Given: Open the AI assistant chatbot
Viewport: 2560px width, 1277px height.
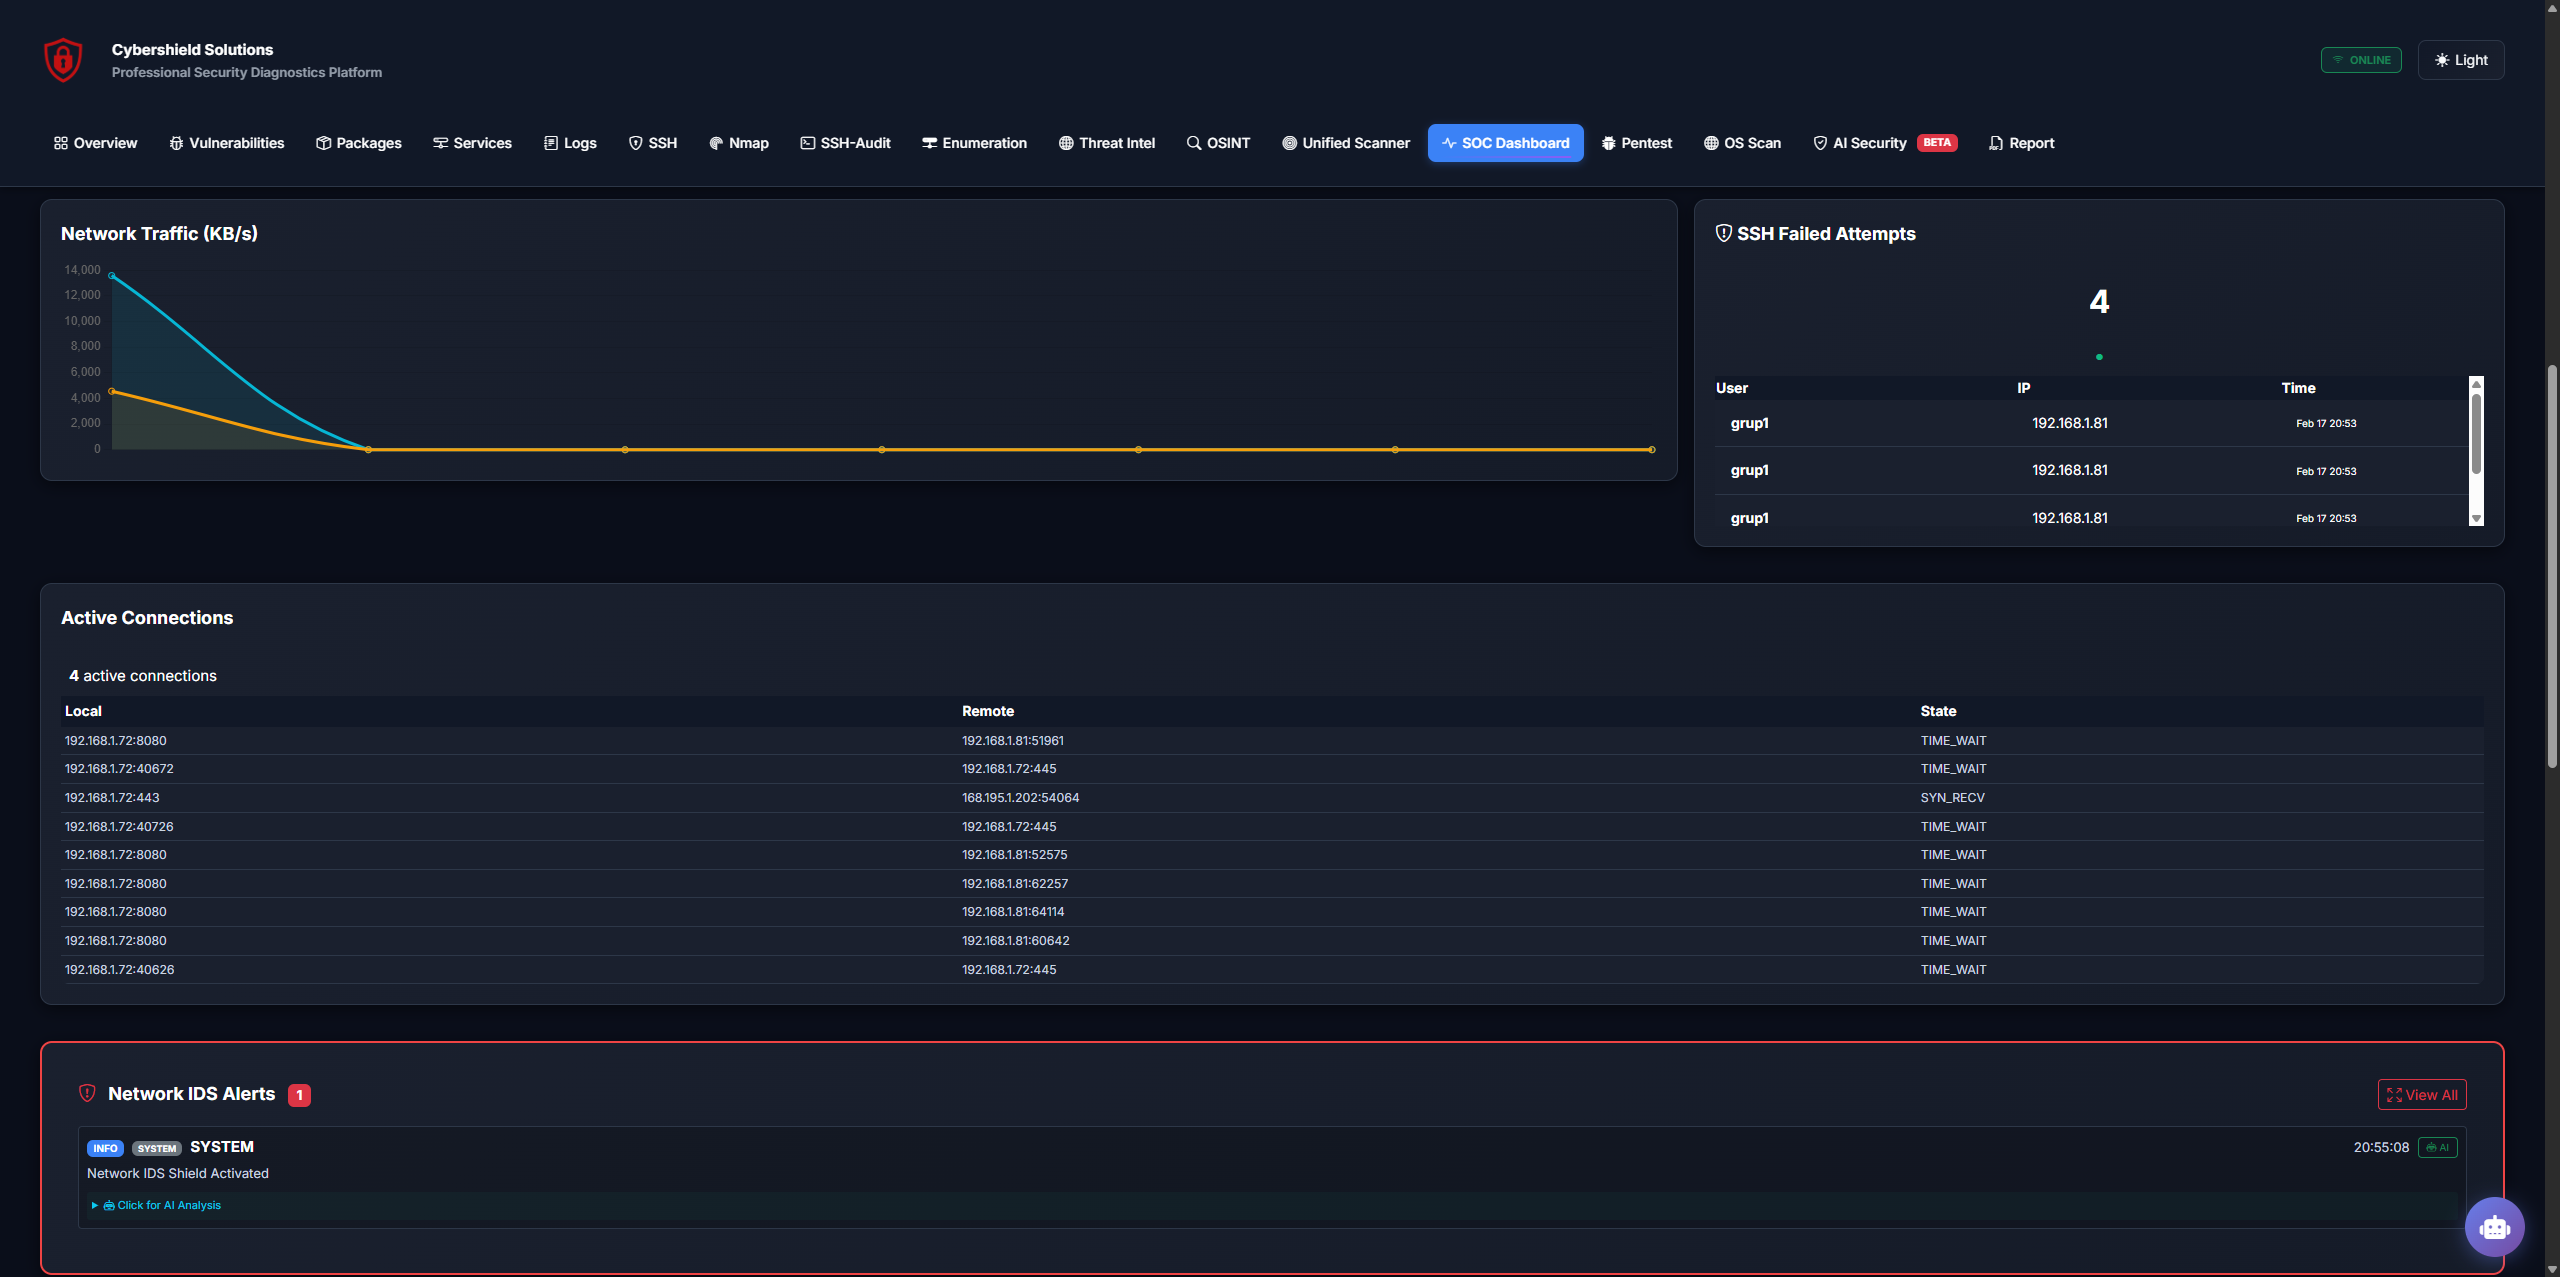Looking at the screenshot, I should pos(2494,1227).
